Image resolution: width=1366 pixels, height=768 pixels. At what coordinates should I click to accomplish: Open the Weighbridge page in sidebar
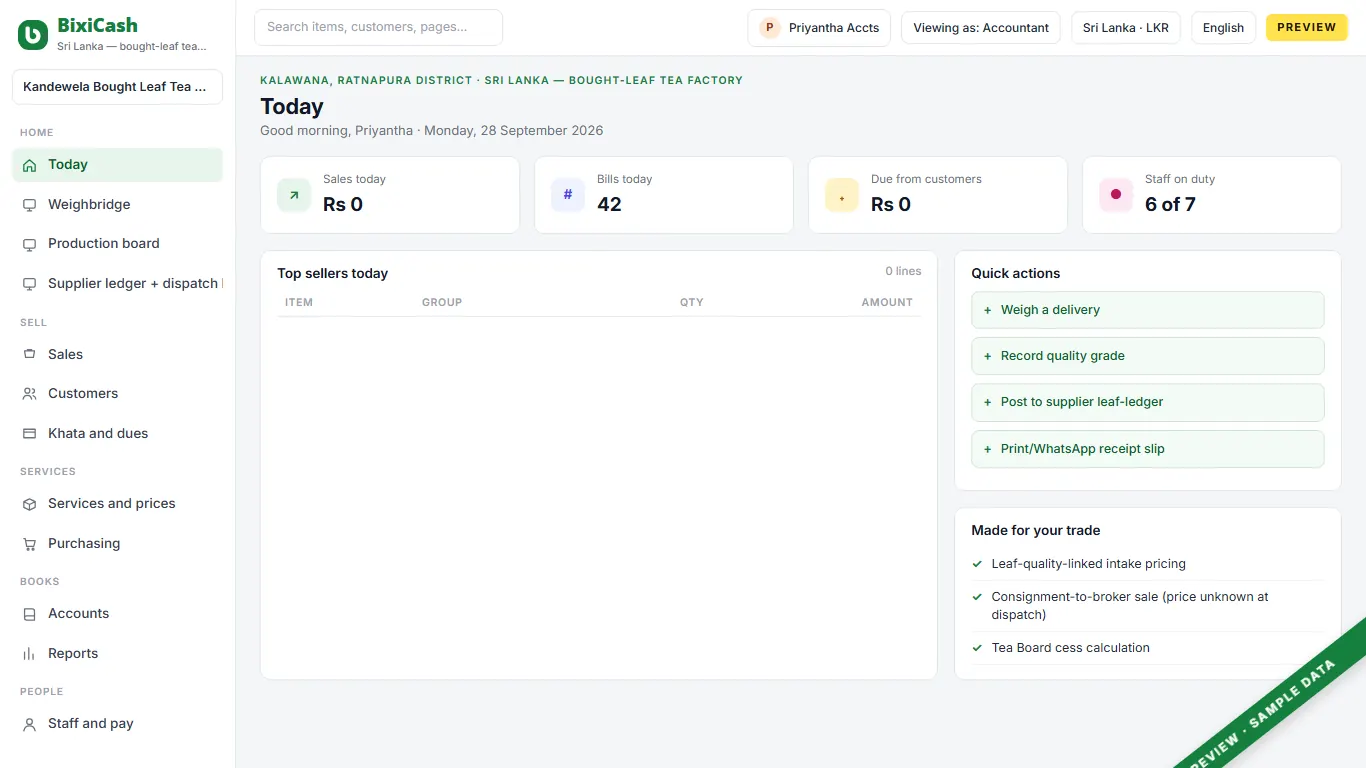tap(117, 205)
